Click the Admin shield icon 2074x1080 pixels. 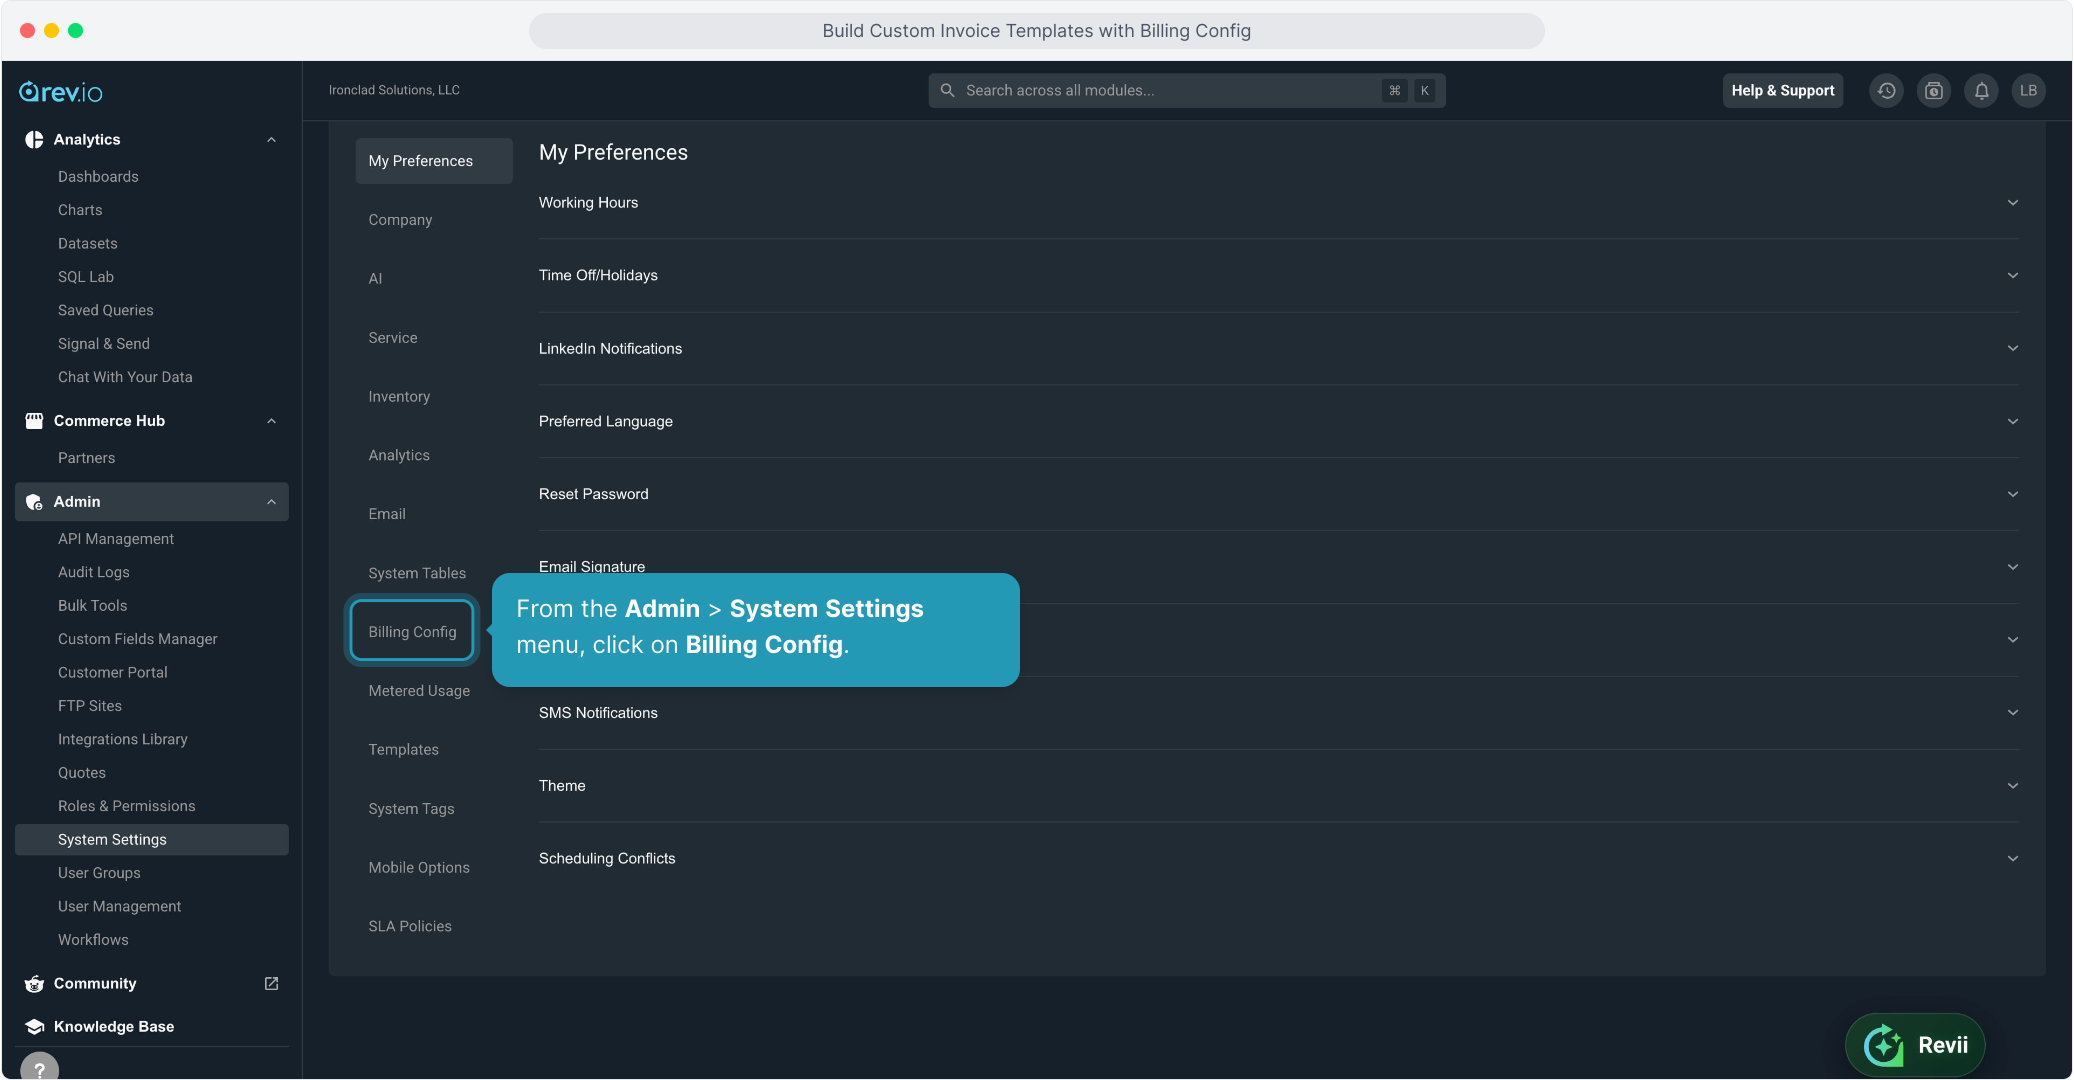(34, 502)
